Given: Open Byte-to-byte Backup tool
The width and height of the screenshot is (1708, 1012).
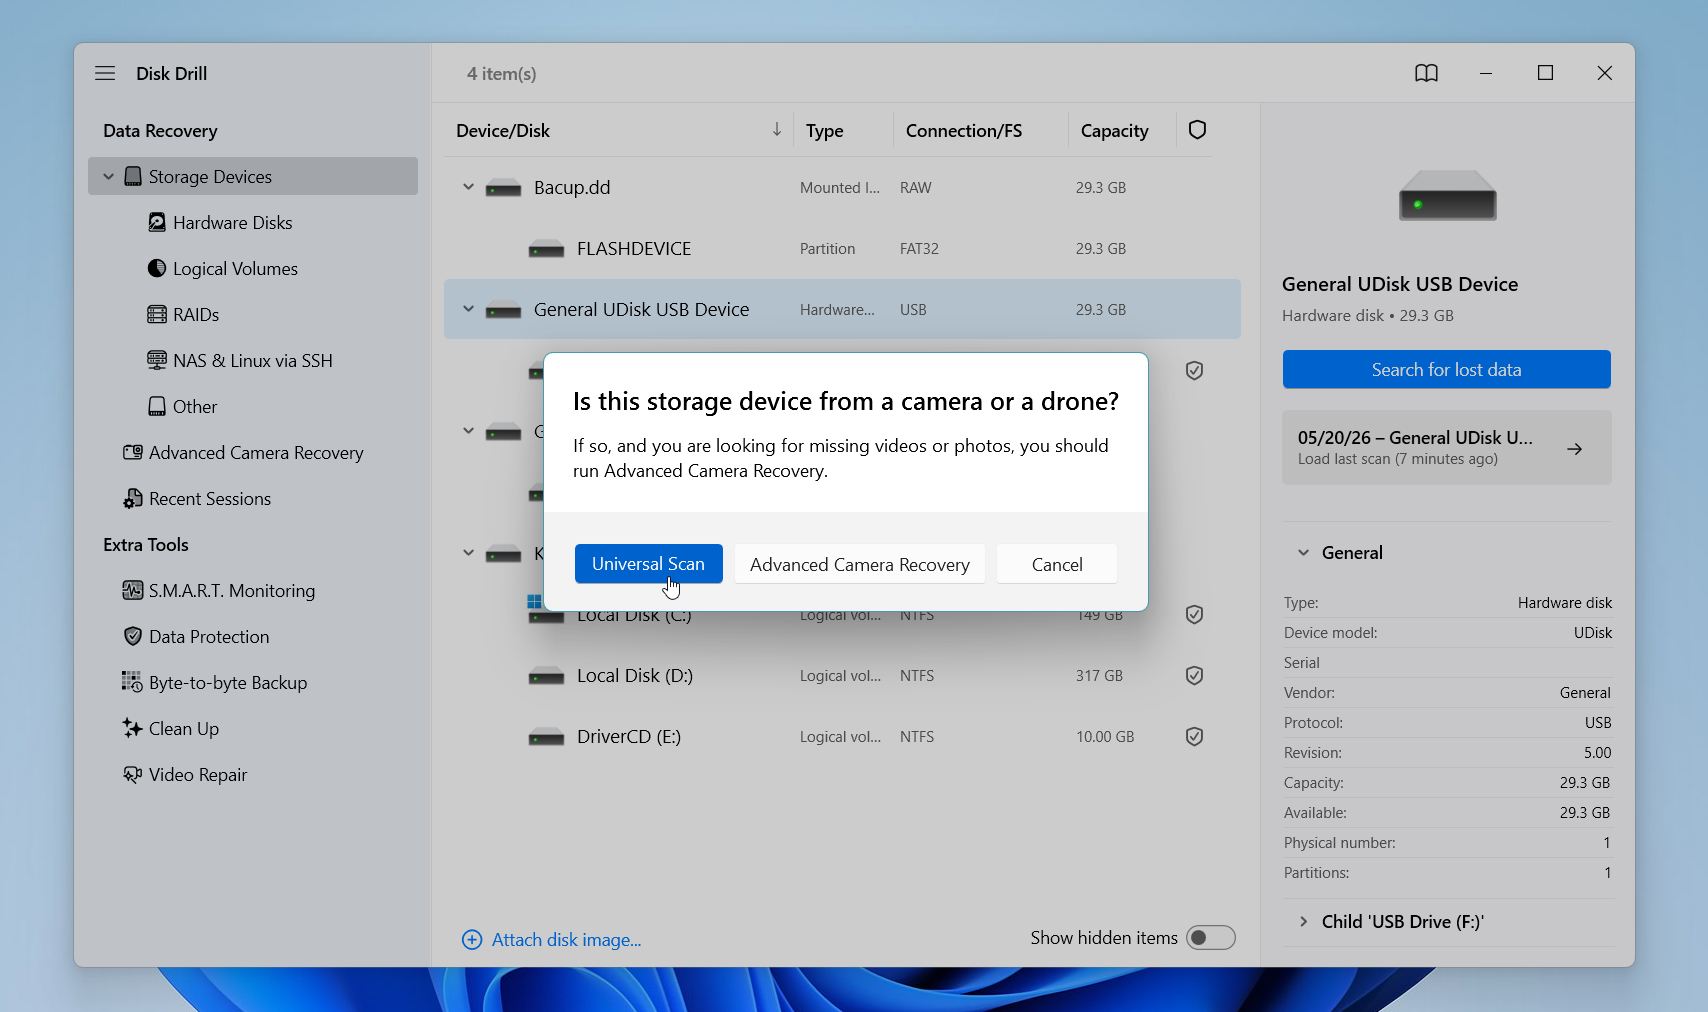Looking at the screenshot, I should pos(228,682).
